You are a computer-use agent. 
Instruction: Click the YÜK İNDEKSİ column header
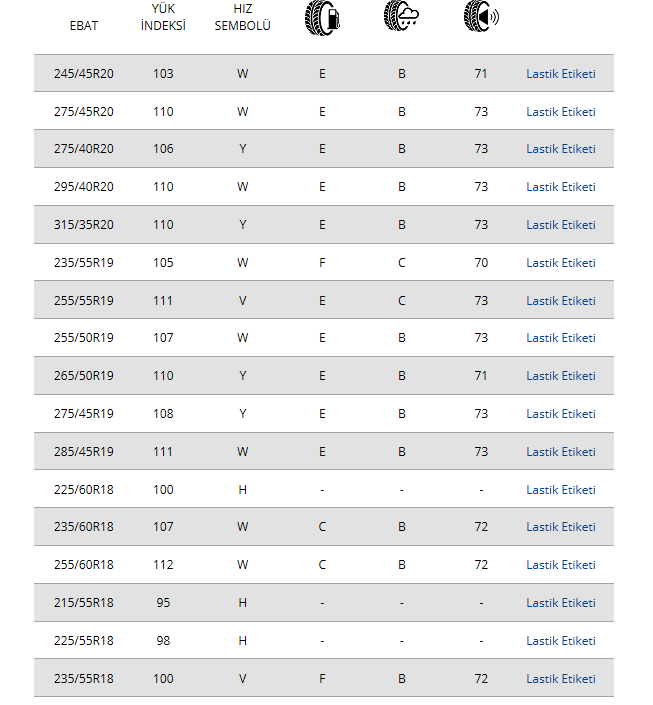click(163, 17)
